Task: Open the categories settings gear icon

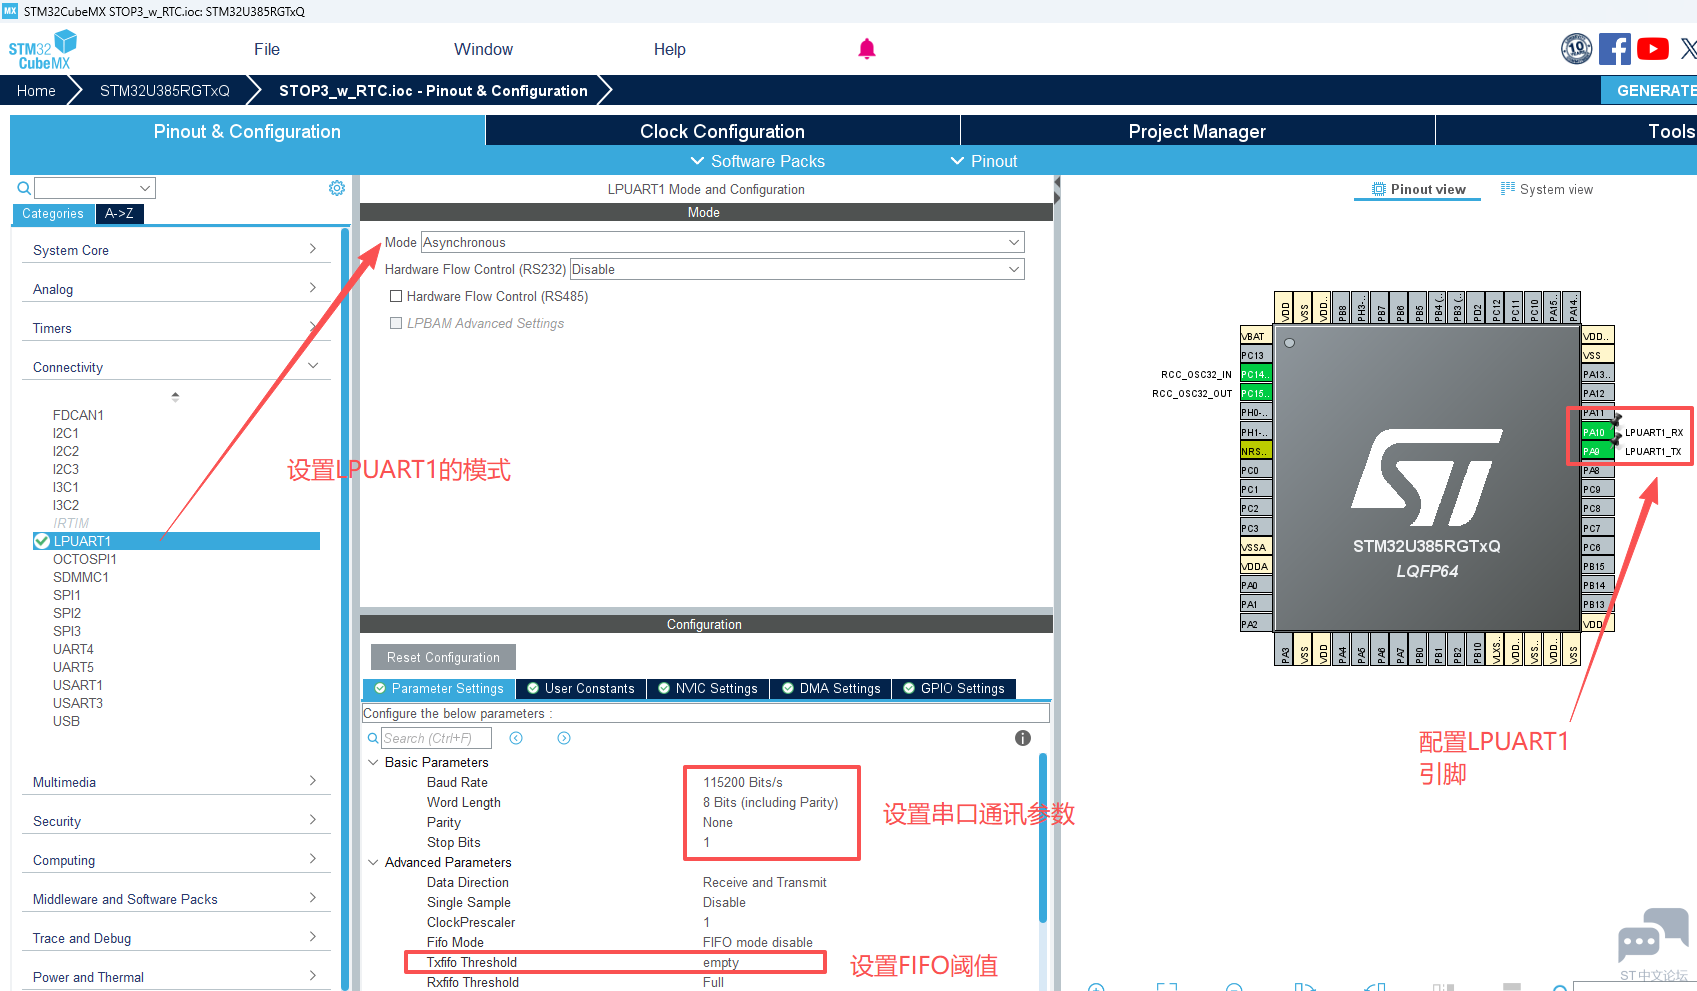Action: (x=337, y=188)
